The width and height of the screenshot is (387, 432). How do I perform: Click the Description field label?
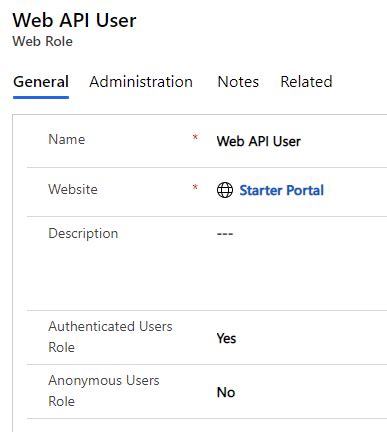click(x=83, y=234)
